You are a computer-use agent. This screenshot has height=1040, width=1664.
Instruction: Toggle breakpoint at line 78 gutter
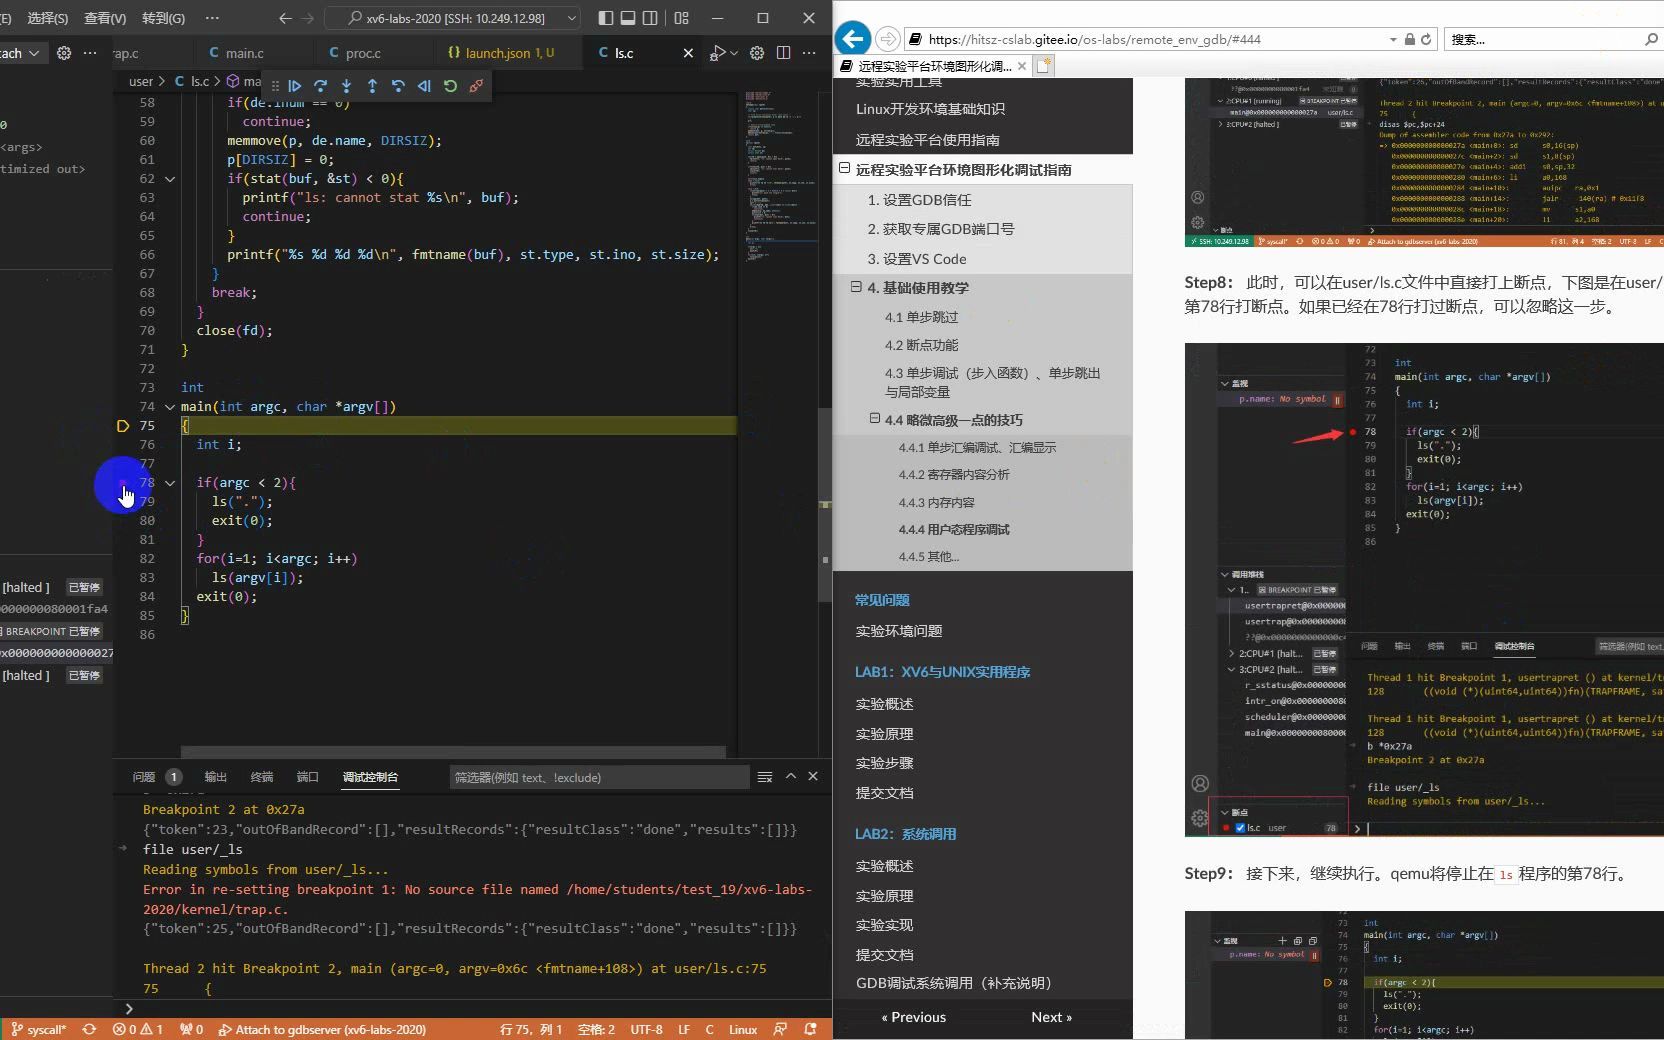coord(123,483)
